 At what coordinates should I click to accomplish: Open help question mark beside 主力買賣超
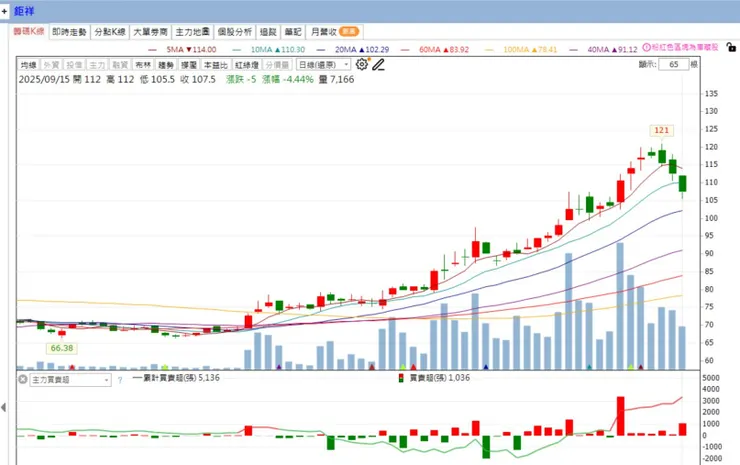pyautogui.click(x=120, y=380)
